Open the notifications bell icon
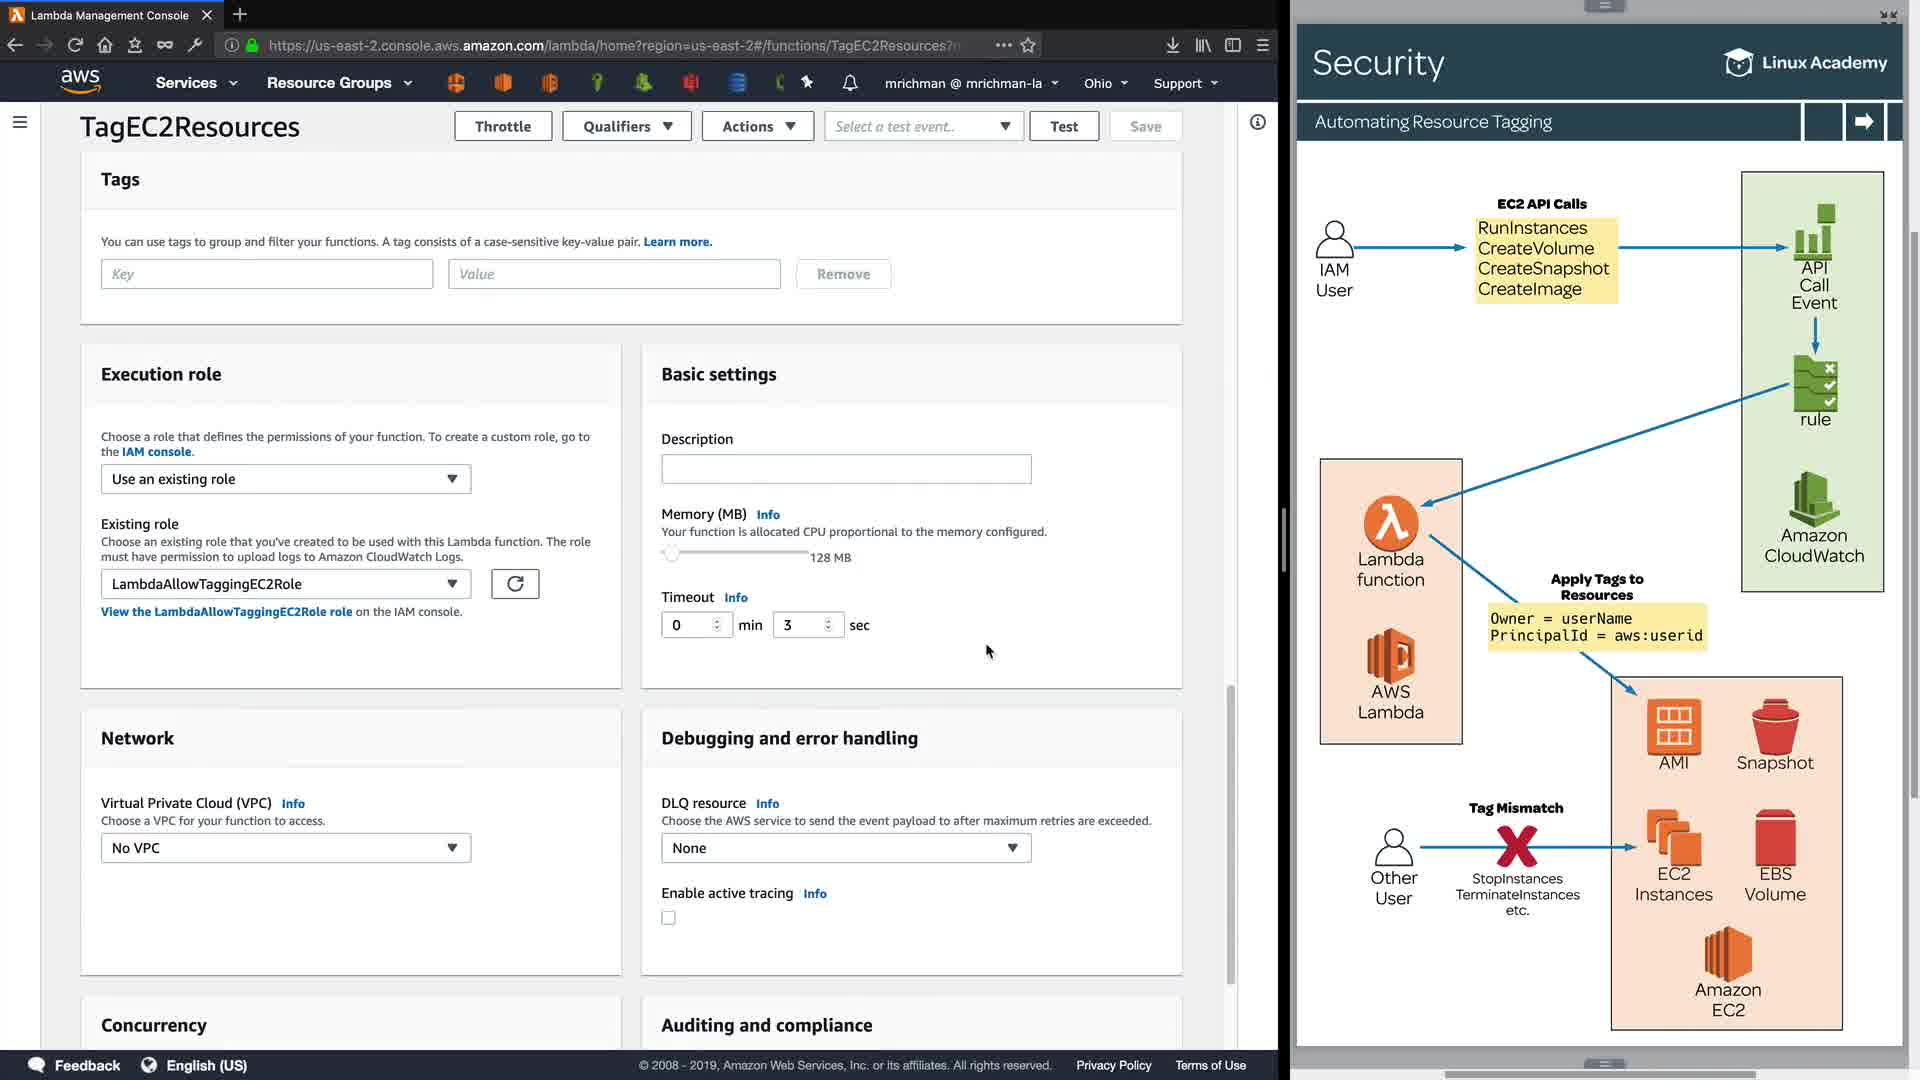1920x1080 pixels. 850,83
